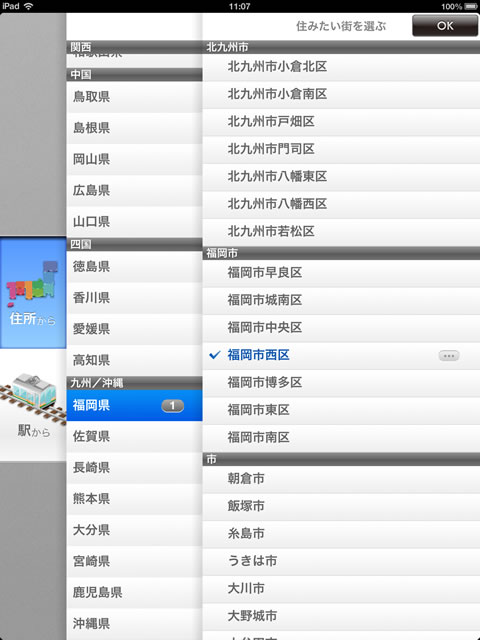Tap the ellipsis button beside 福岡市西区

tap(449, 356)
